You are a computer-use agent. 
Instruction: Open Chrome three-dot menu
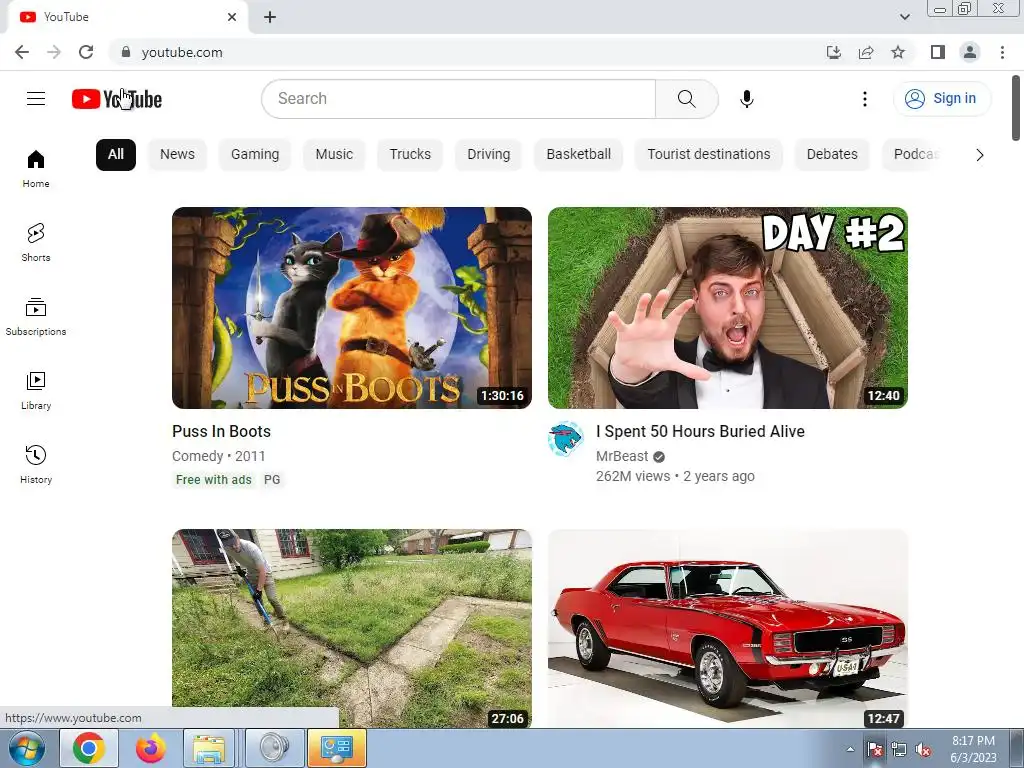point(1002,52)
